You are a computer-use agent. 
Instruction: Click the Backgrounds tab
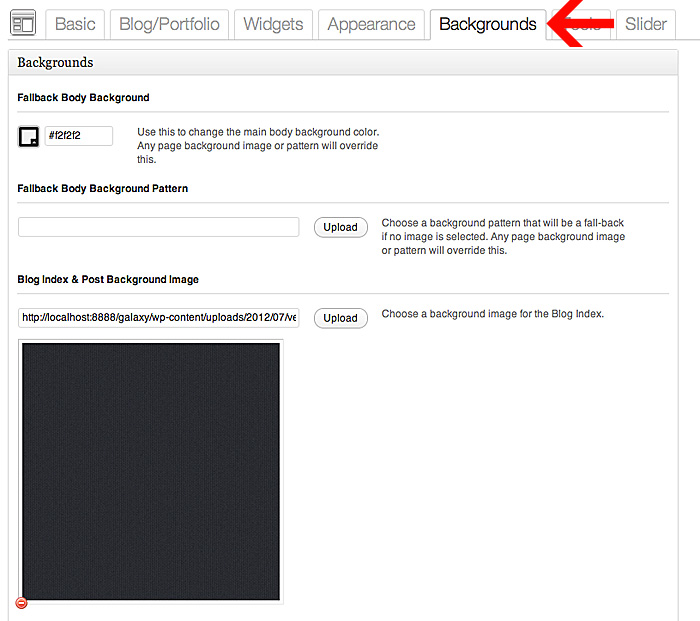(487, 25)
